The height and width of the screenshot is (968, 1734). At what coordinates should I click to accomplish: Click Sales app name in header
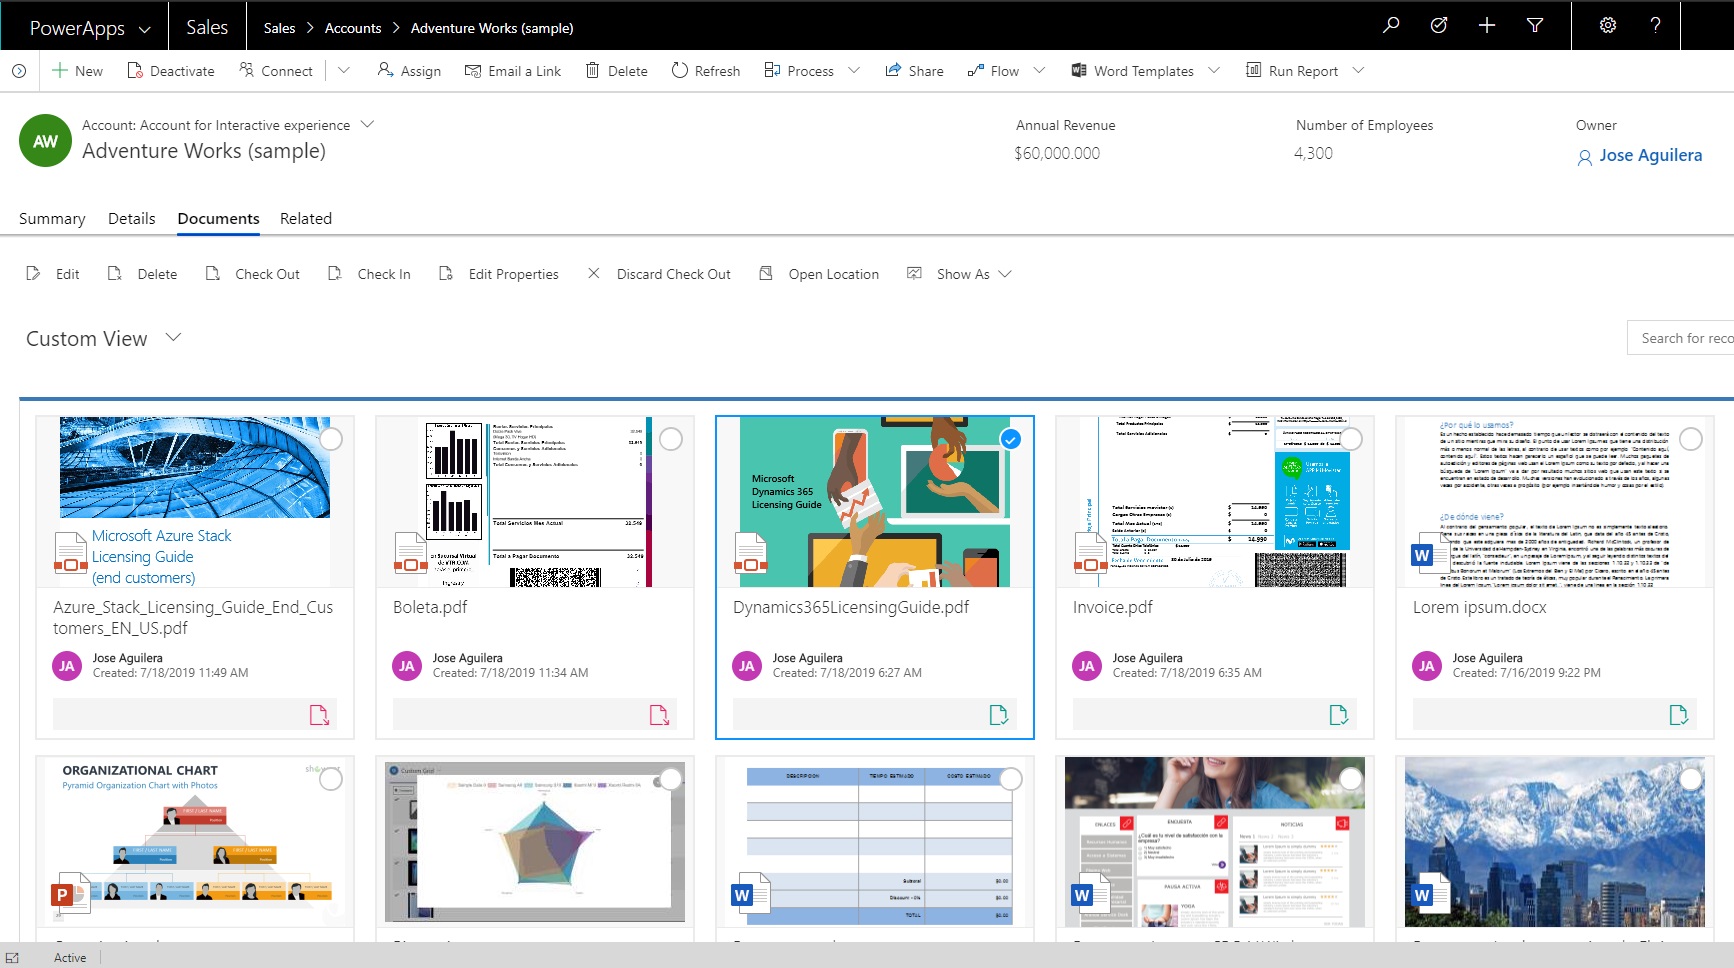click(x=207, y=27)
